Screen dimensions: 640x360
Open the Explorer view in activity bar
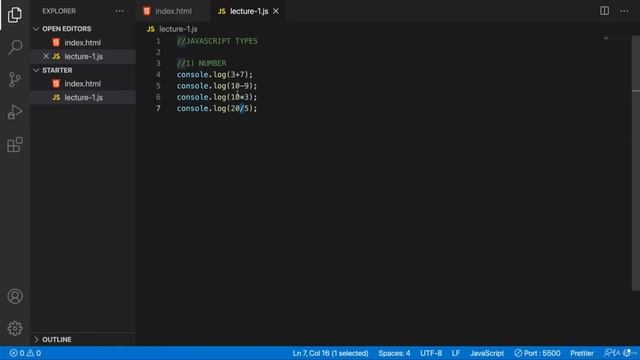pos(15,15)
